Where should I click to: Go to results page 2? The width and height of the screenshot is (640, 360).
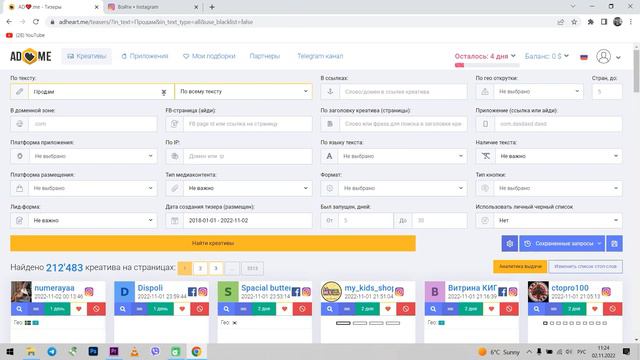tap(200, 268)
